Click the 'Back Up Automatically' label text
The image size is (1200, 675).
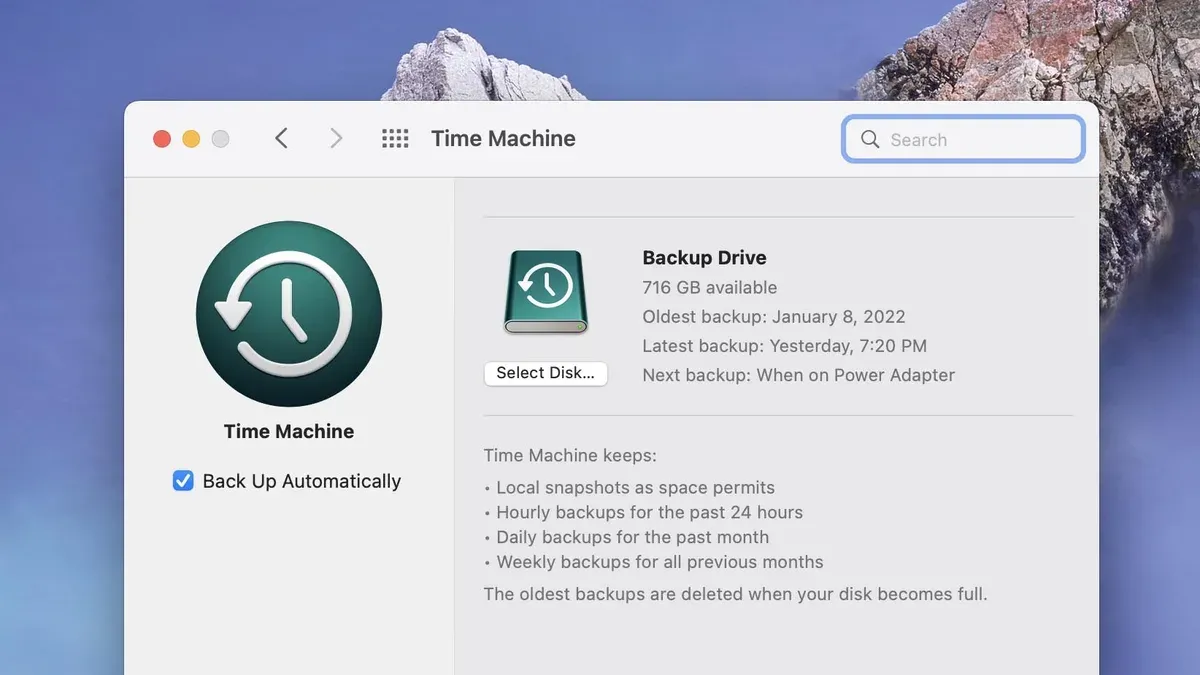coord(302,481)
